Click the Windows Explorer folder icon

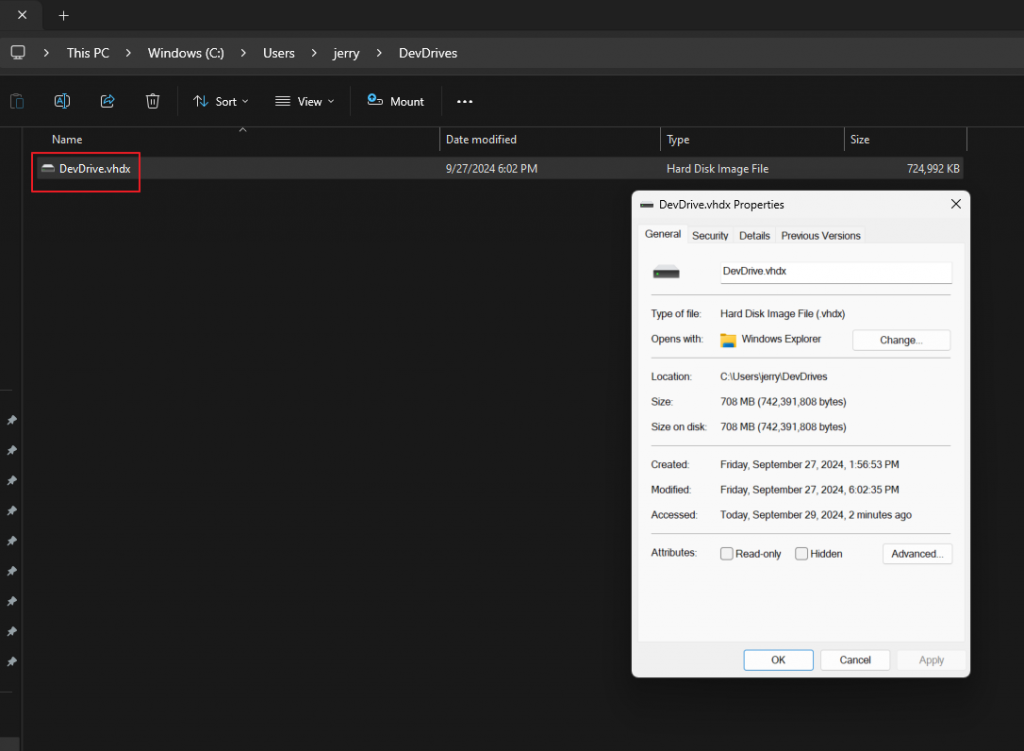click(728, 340)
